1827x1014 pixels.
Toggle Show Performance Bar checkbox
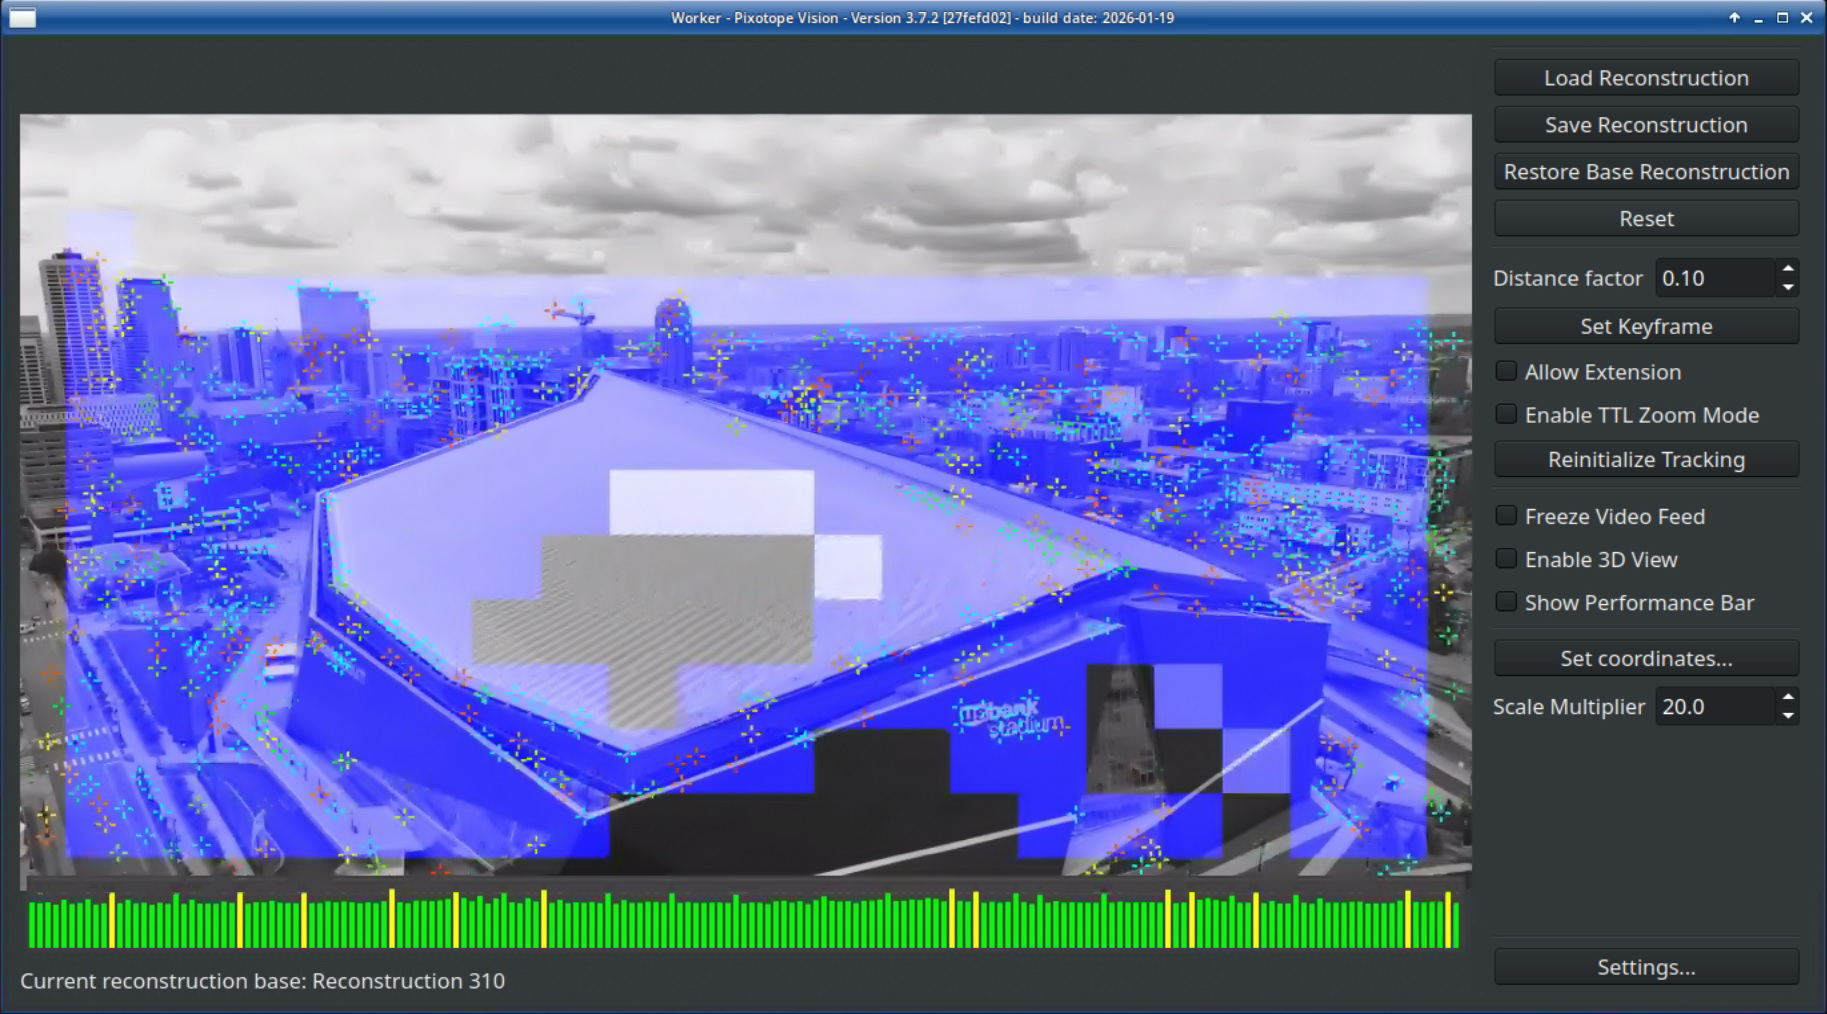click(x=1506, y=602)
